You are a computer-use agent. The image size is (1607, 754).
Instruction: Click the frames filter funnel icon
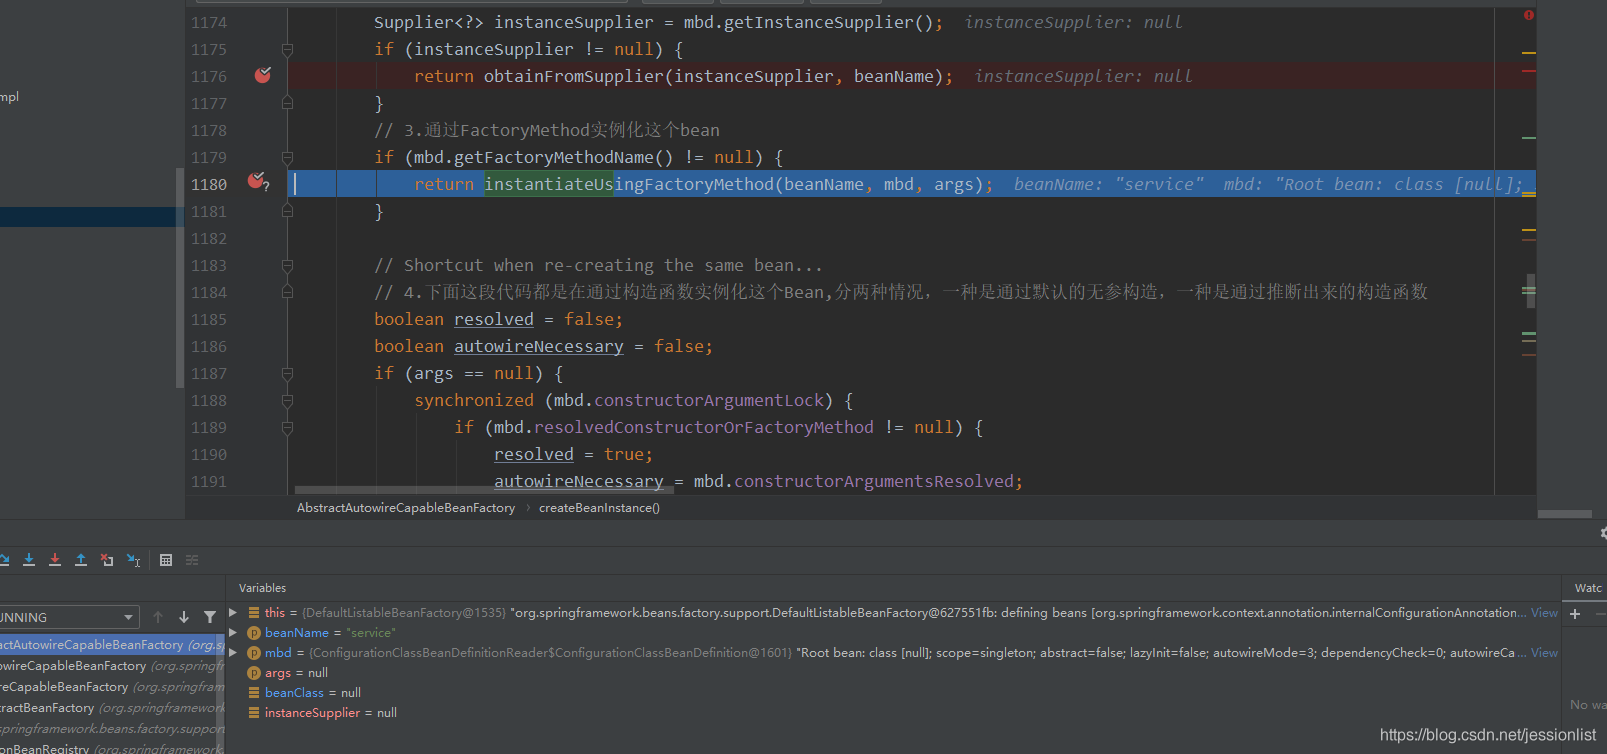point(210,617)
